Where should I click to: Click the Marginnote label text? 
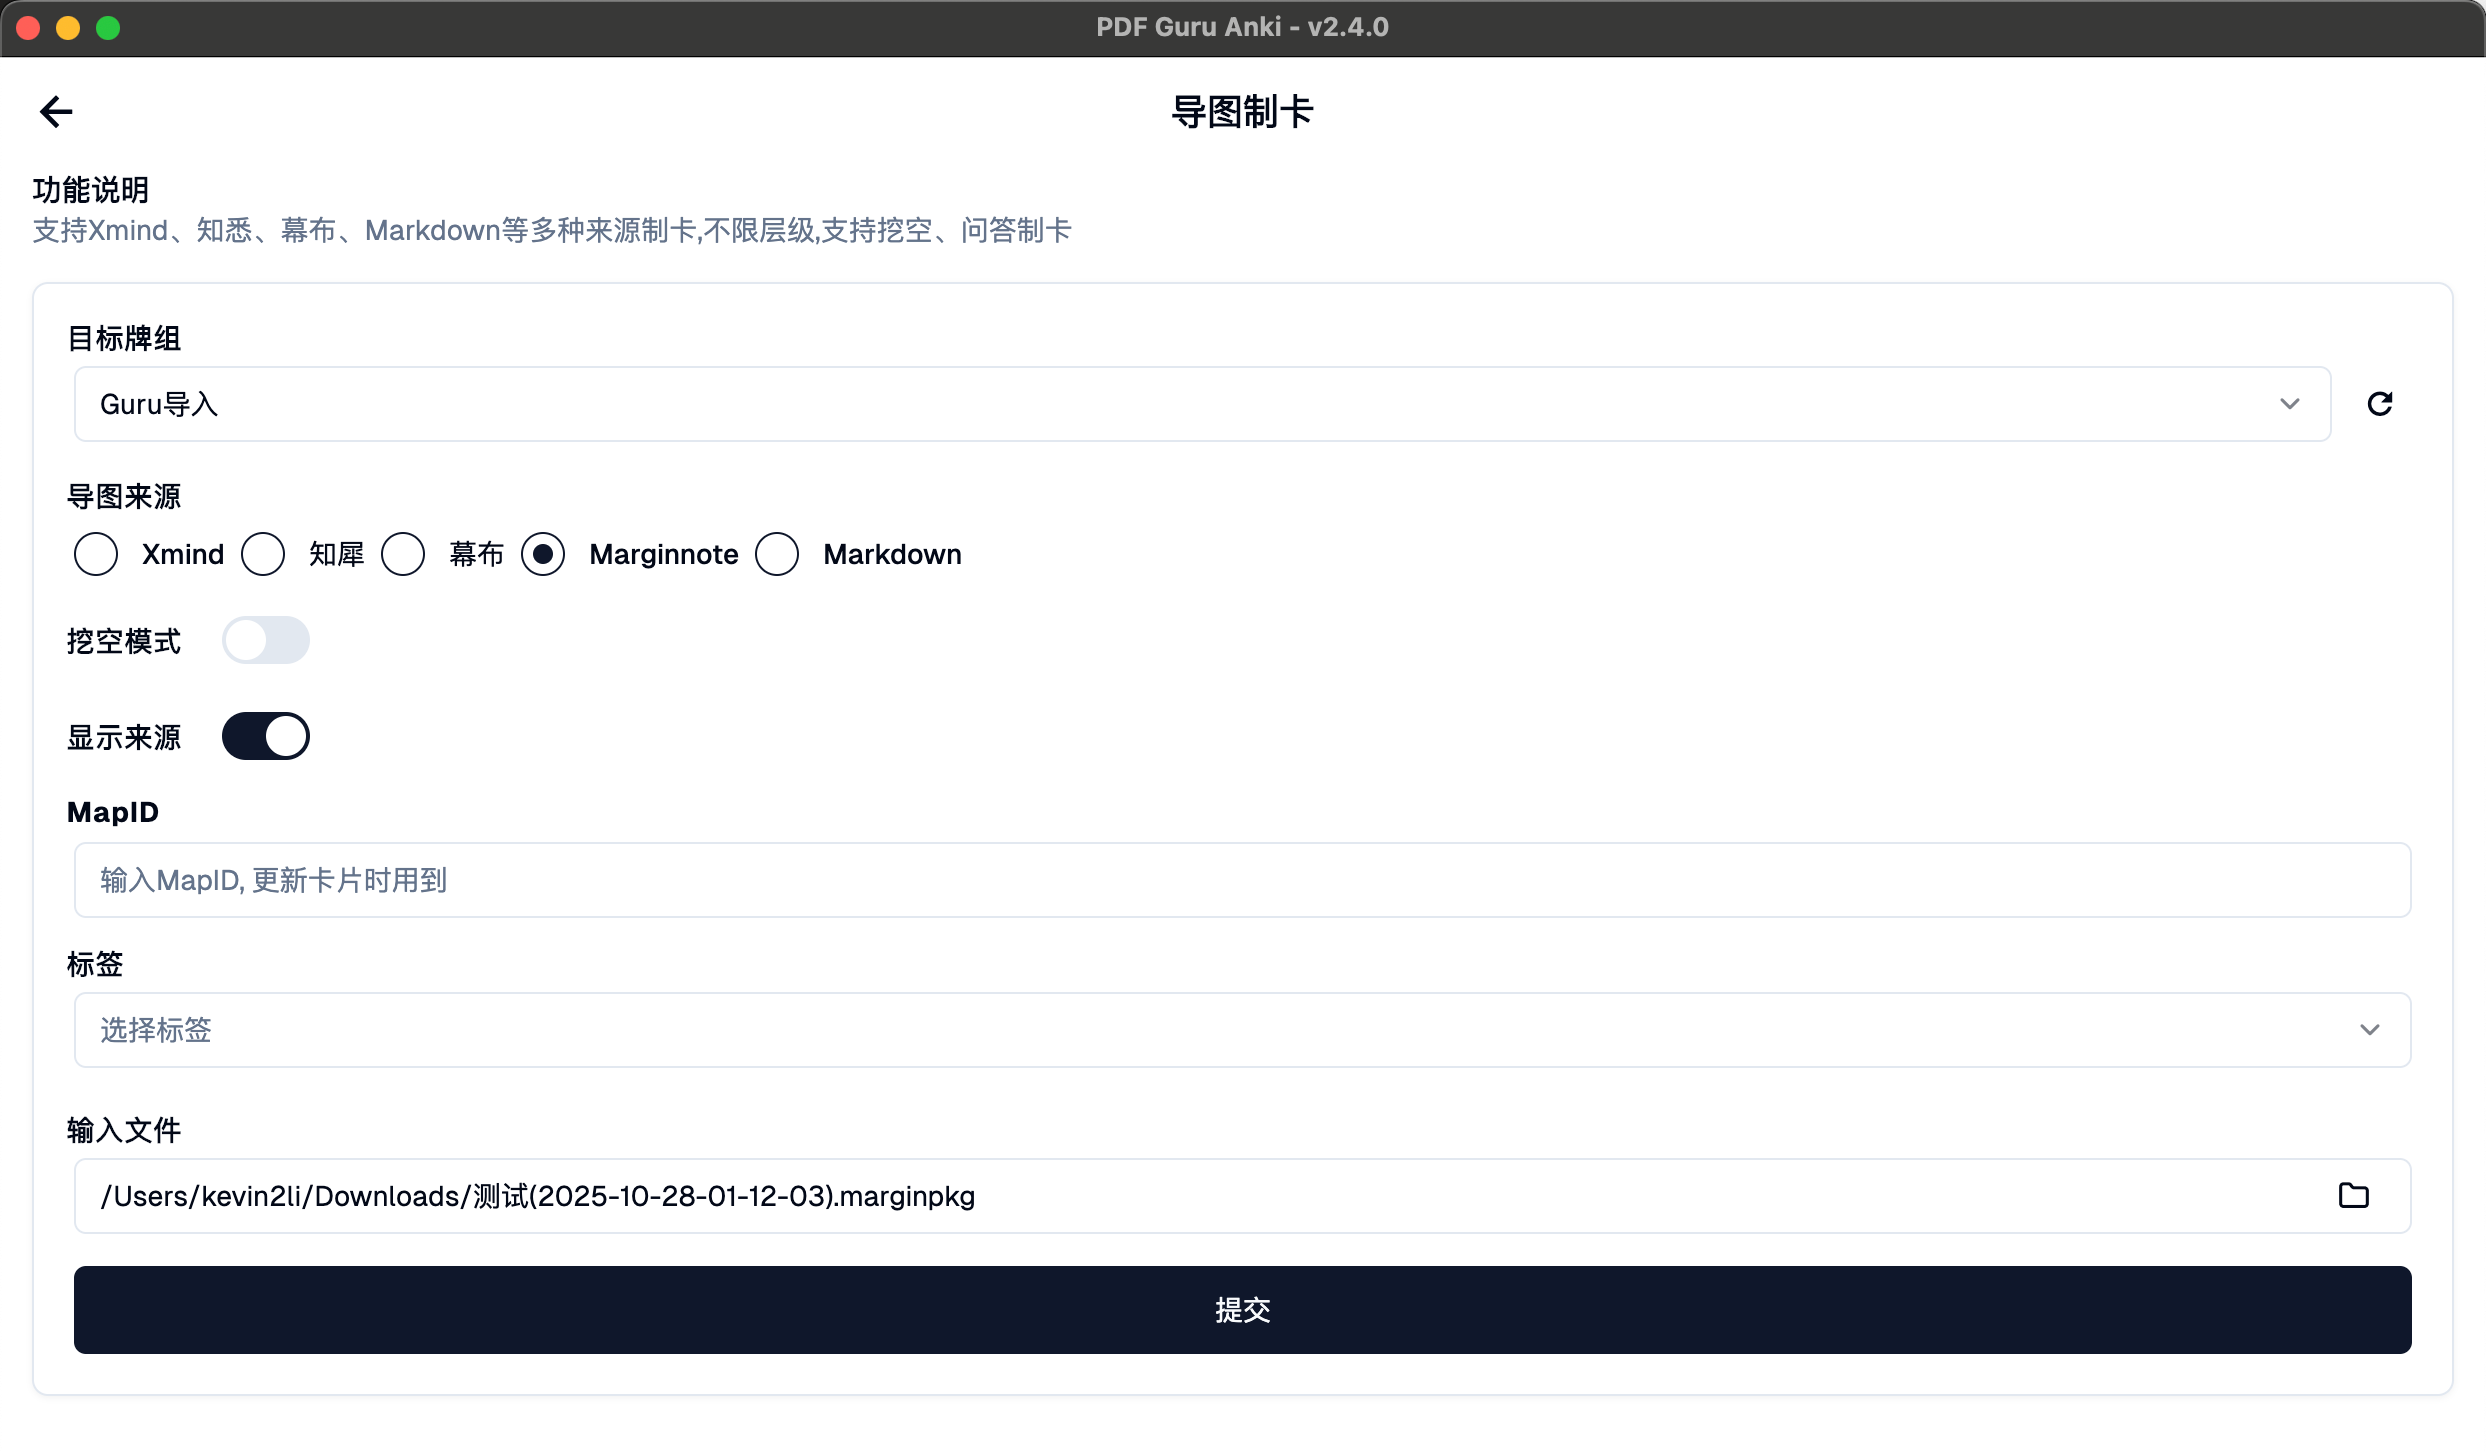point(664,554)
